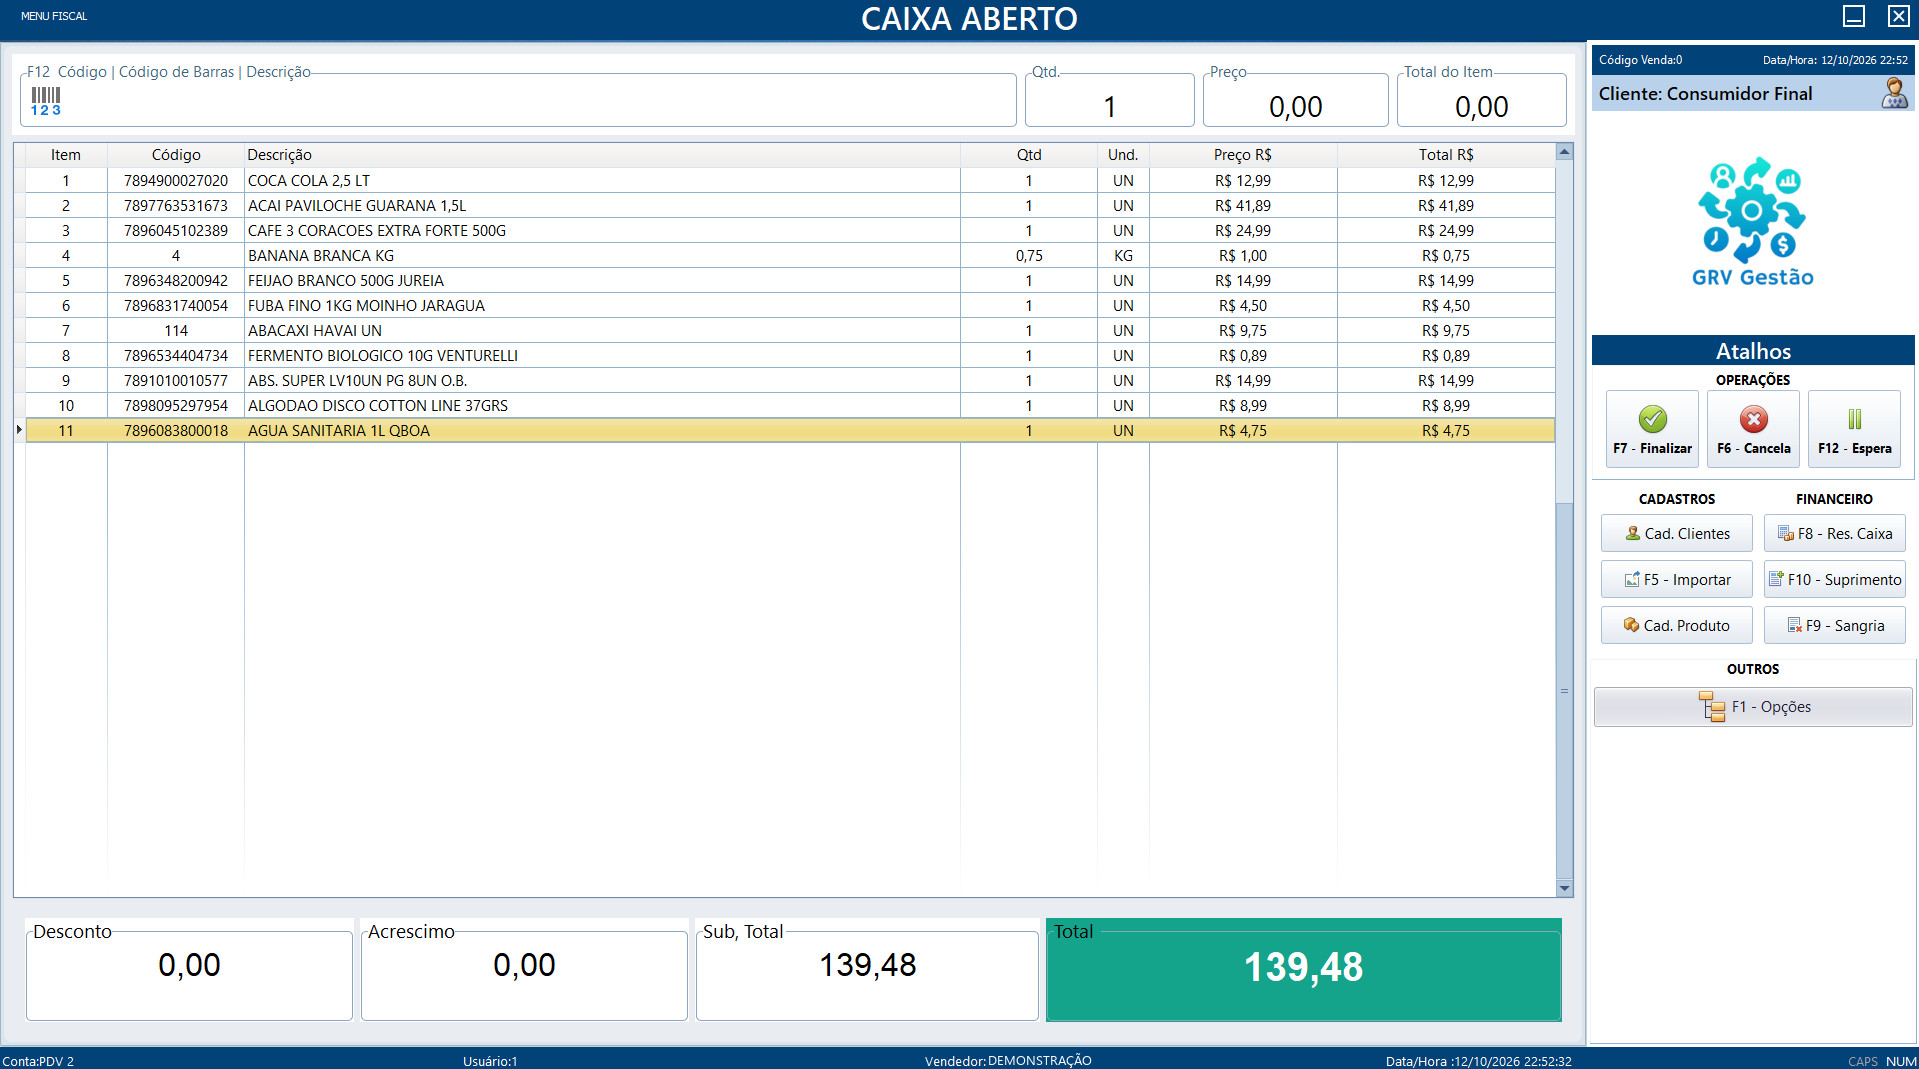Cancel sale with F6 - Cancela button
1919x1069 pixels.
click(1753, 428)
